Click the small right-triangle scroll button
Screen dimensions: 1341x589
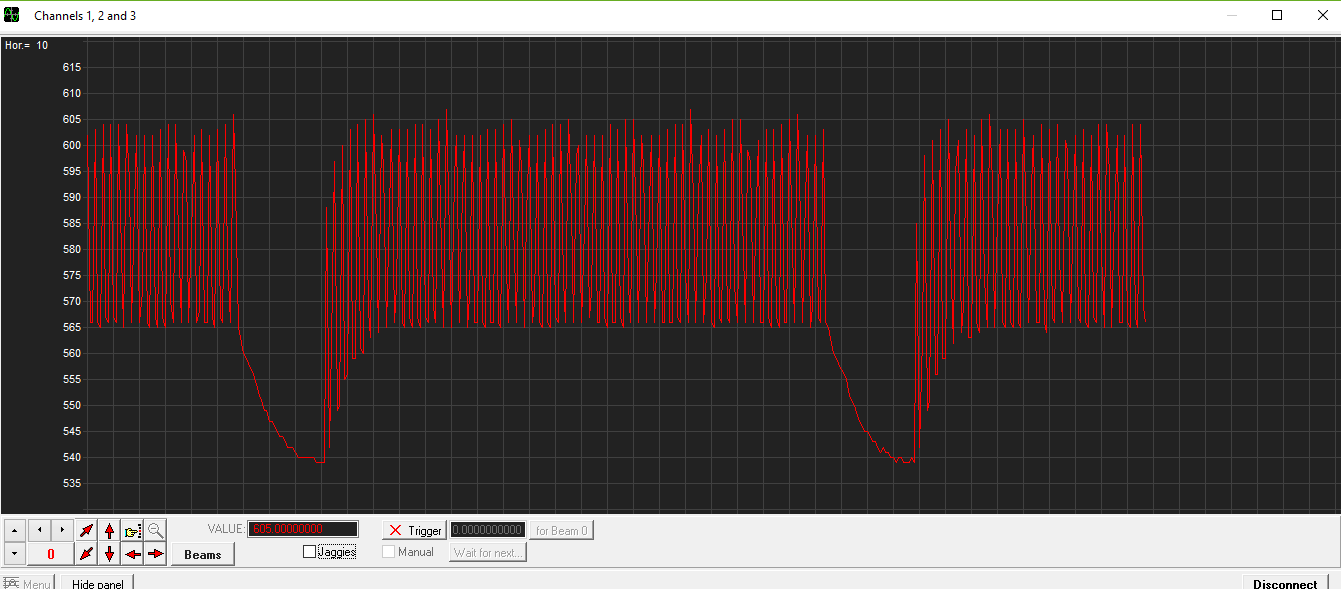(62, 529)
